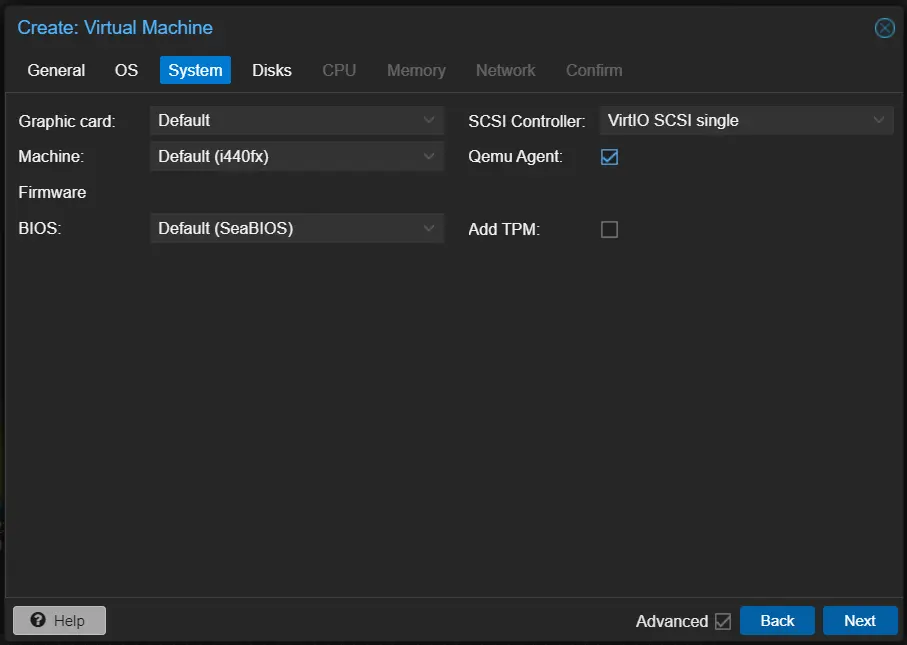The image size is (907, 645).
Task: Click the Help button
Action: point(59,620)
